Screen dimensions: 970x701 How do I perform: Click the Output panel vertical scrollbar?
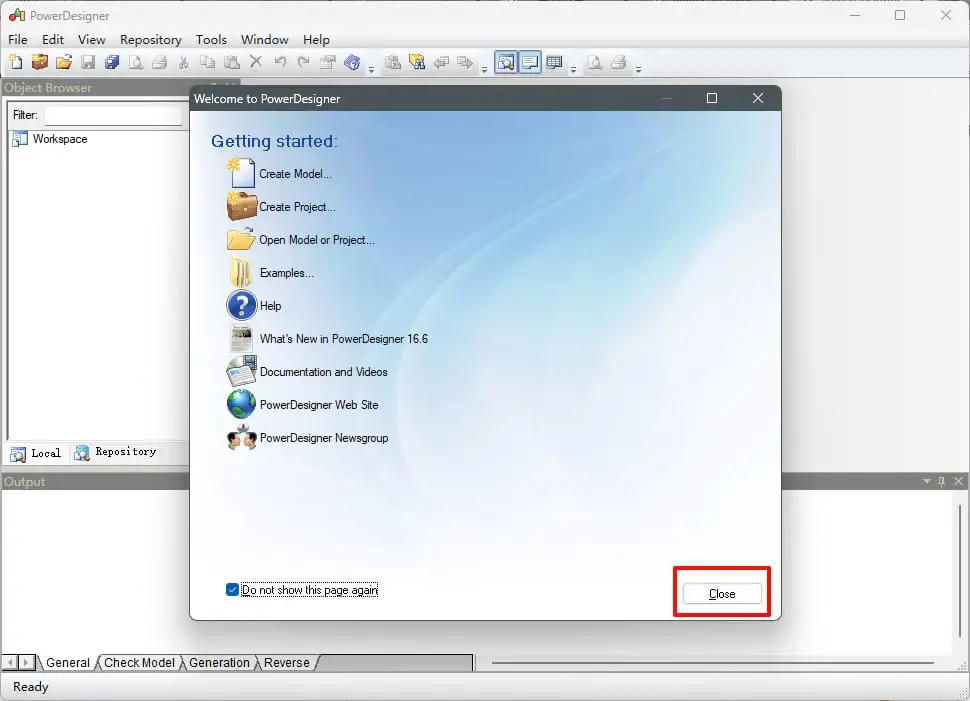point(959,570)
